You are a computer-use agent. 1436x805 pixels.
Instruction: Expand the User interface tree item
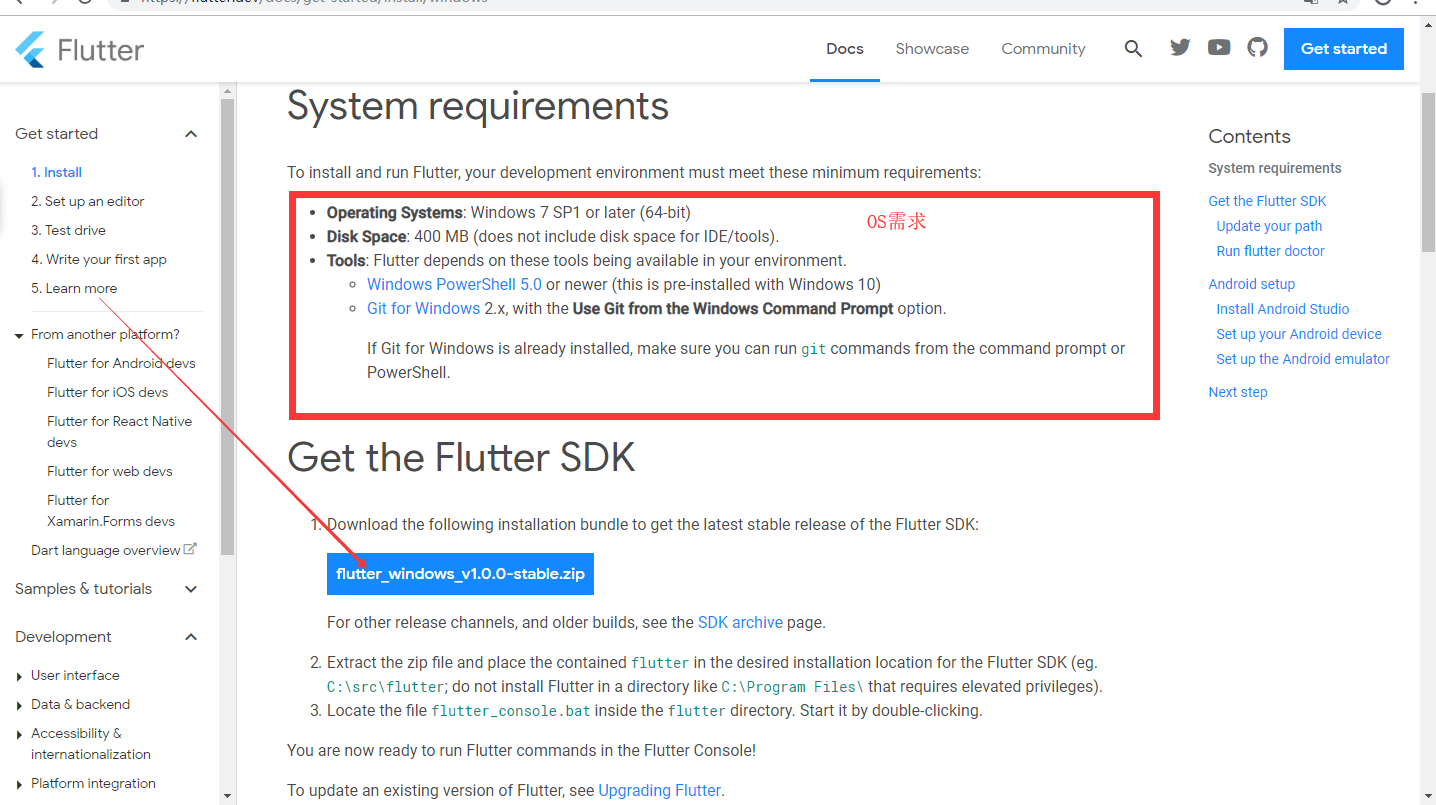click(x=20, y=676)
